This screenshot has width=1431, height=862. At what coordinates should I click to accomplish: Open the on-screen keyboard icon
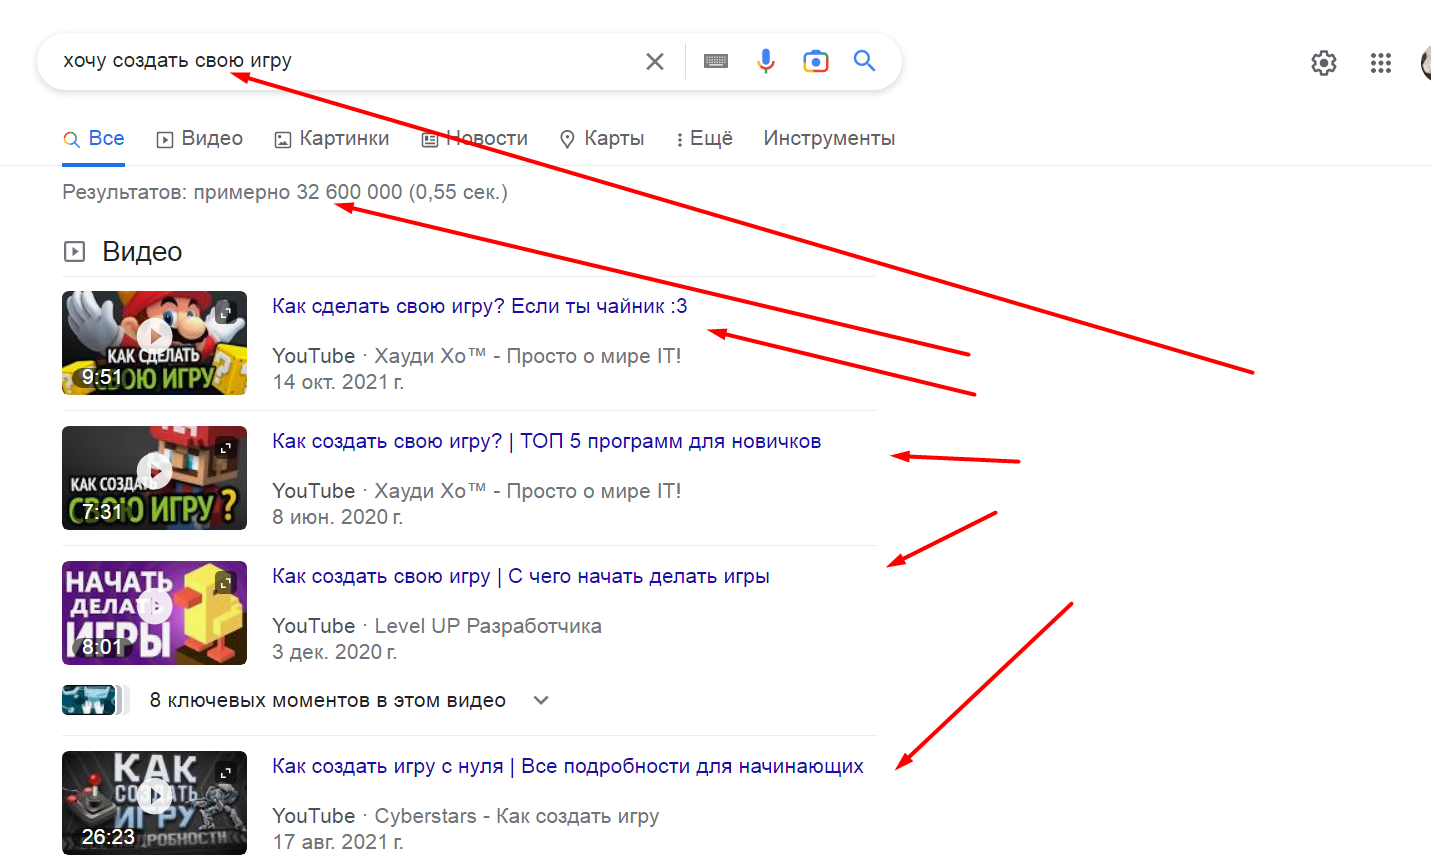coord(716,61)
